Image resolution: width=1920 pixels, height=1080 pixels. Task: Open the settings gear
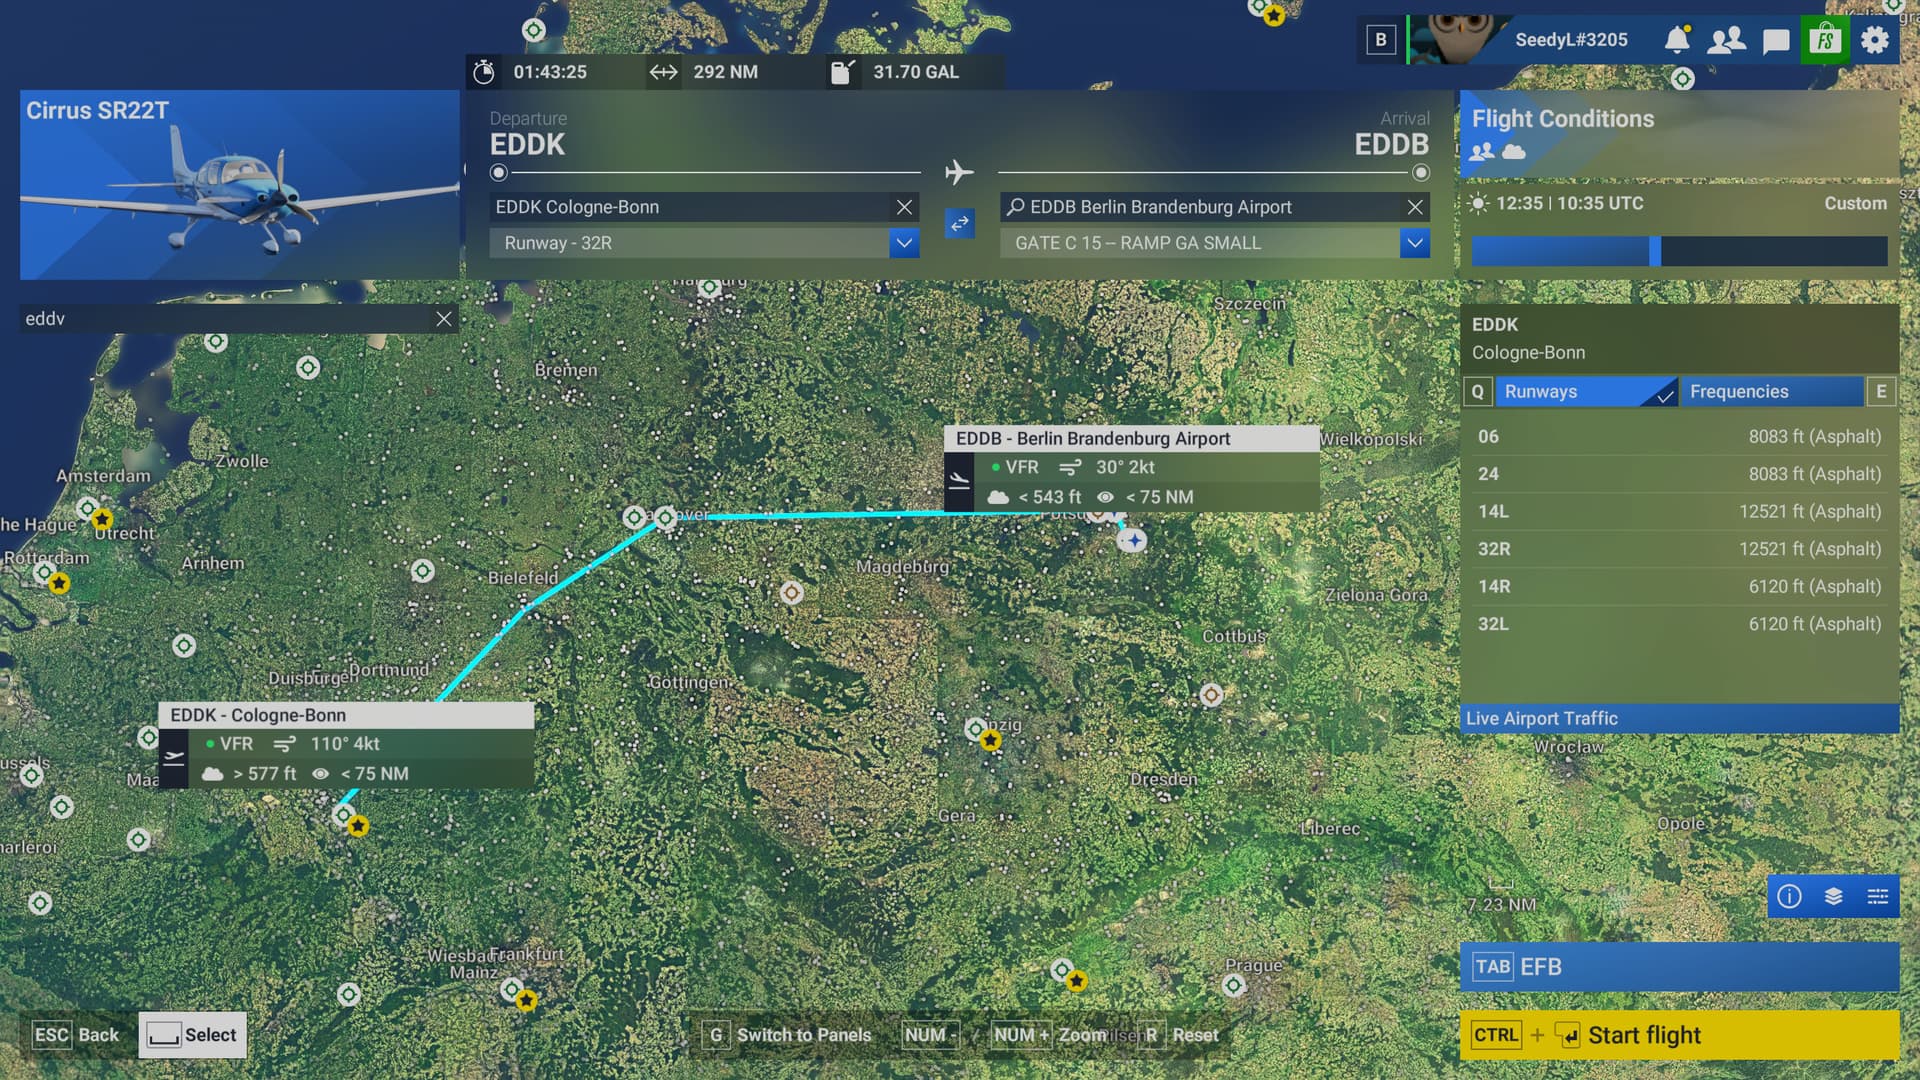point(1874,40)
